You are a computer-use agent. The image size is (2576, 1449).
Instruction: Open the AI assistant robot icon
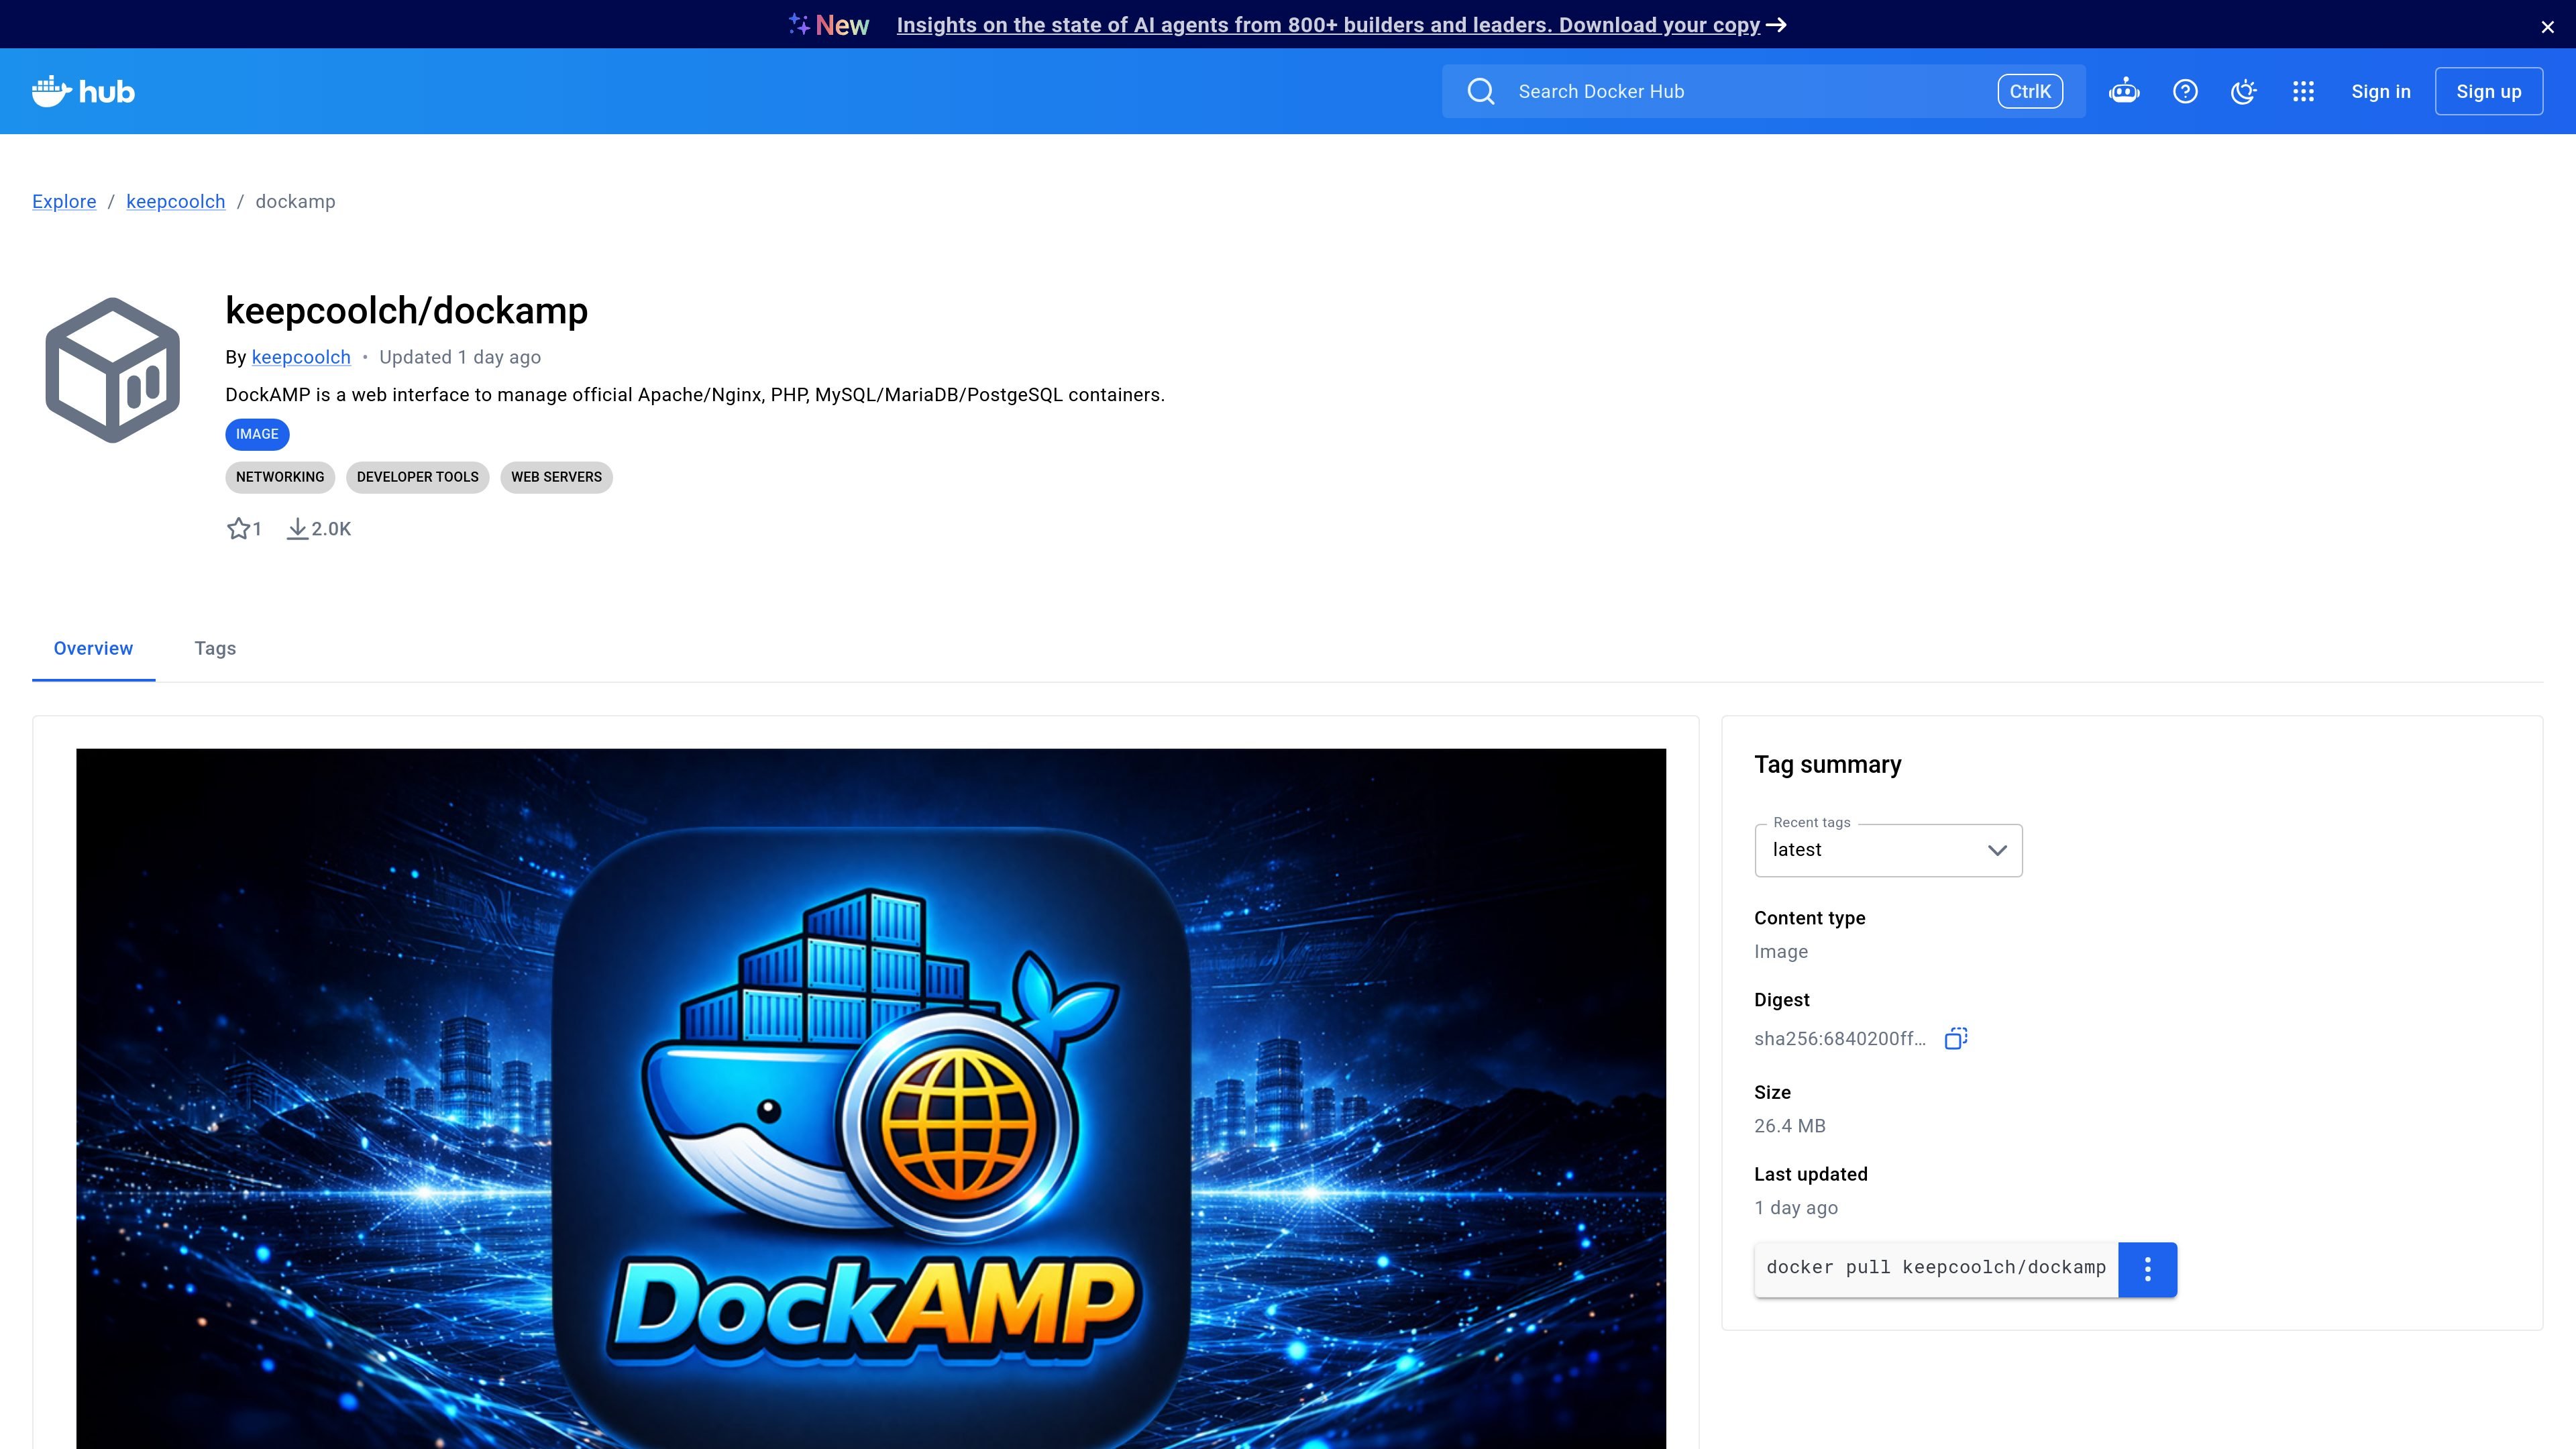coord(2124,91)
